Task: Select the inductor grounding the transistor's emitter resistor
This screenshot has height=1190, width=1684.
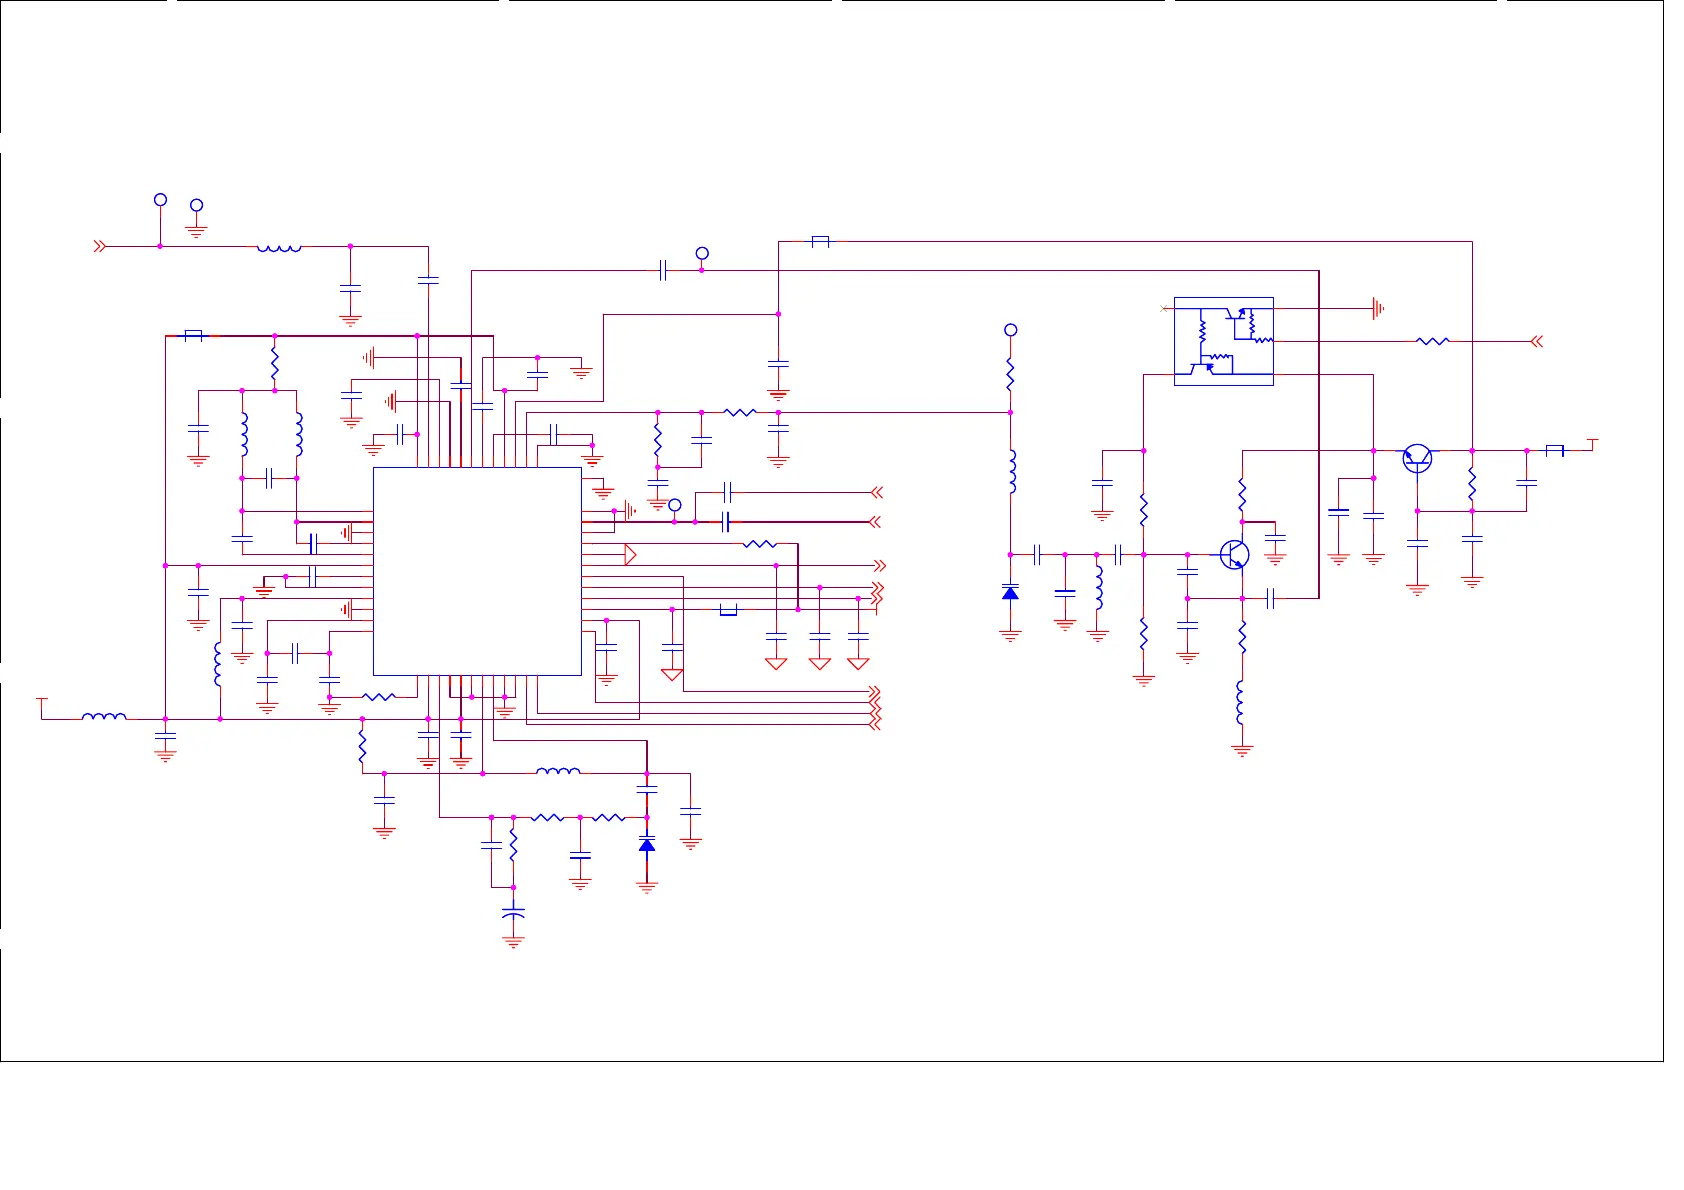Action: [x=1241, y=702]
